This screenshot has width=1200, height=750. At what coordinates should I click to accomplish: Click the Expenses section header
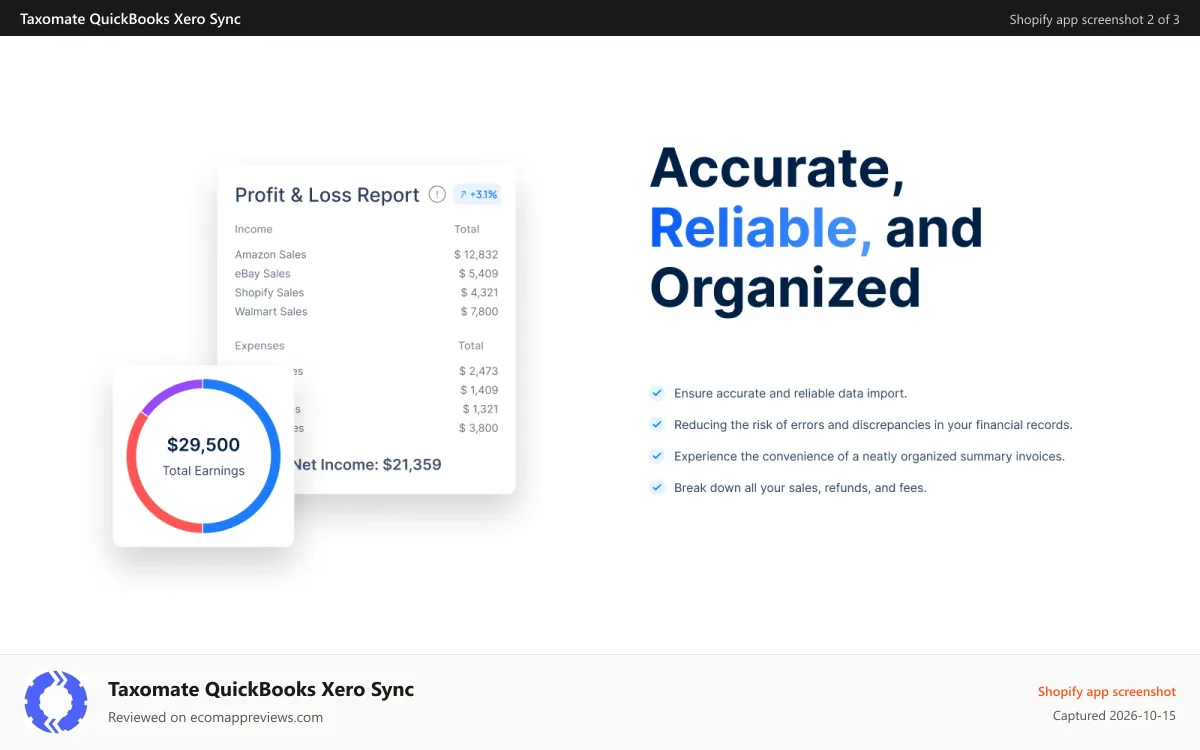[x=260, y=346]
